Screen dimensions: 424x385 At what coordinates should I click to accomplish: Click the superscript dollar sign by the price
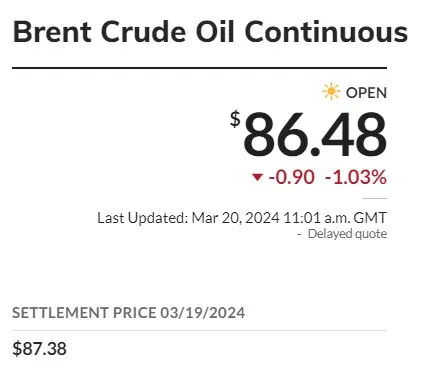[x=235, y=119]
